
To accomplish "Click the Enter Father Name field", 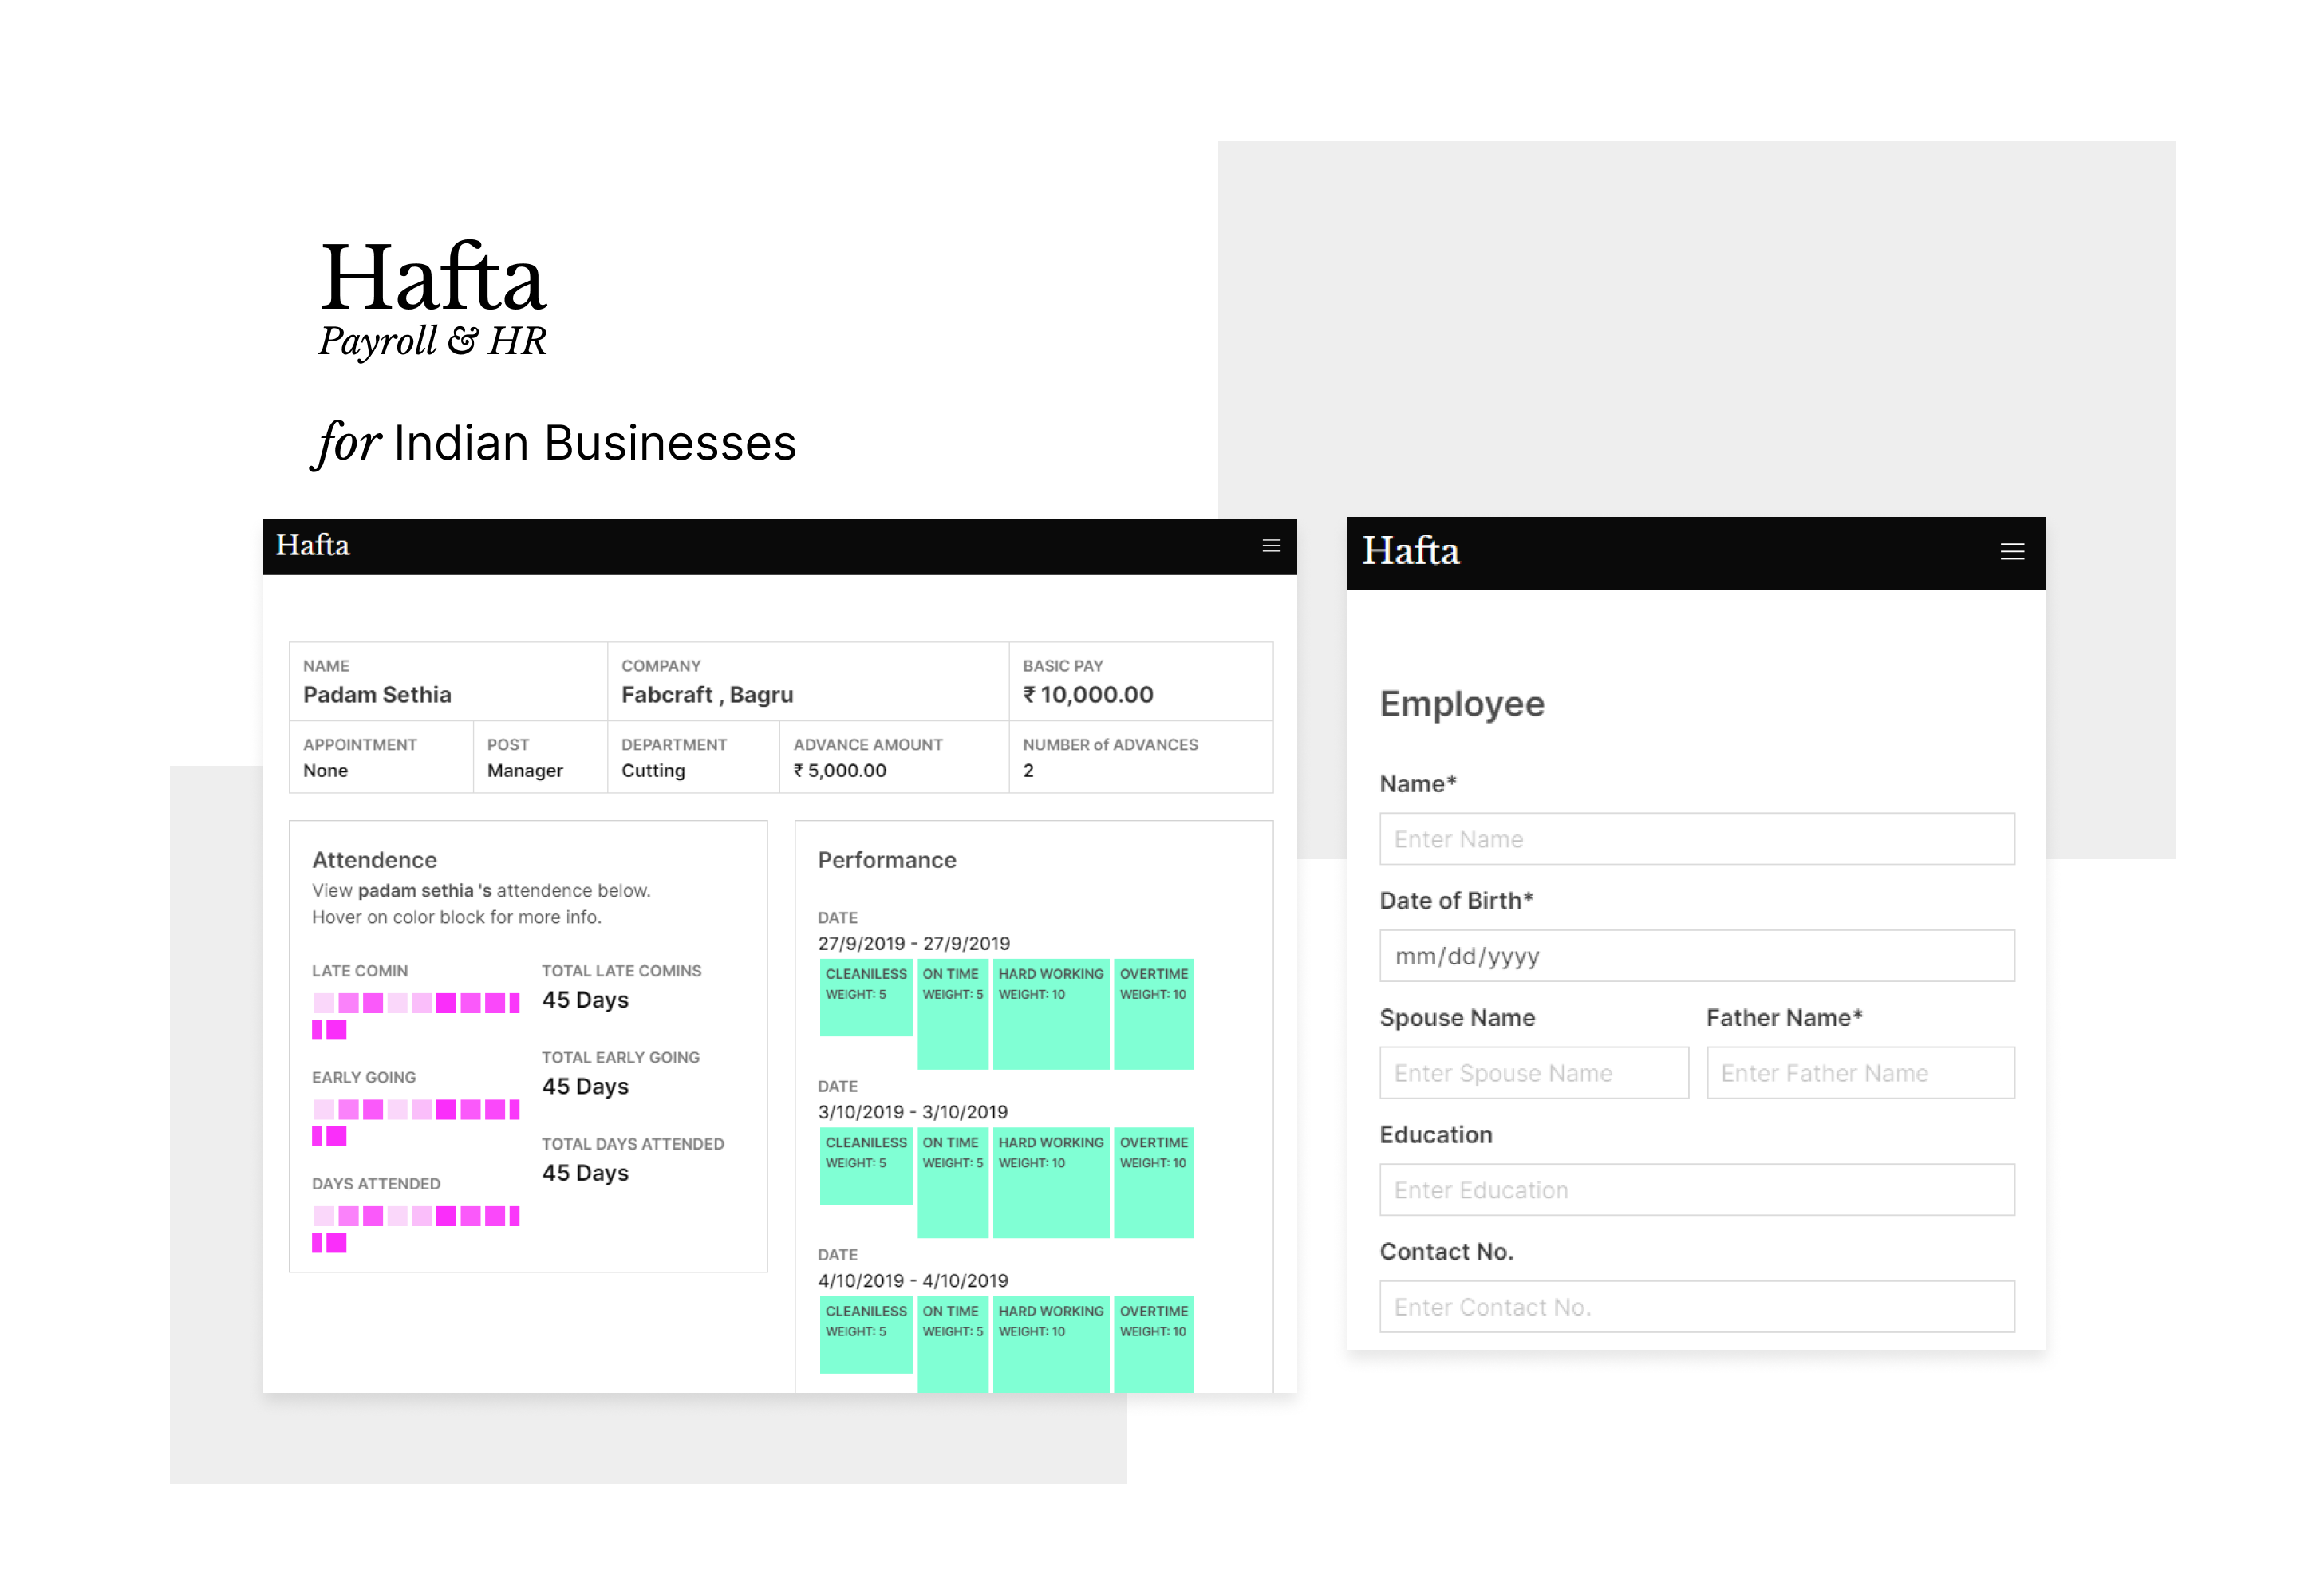I will tap(1860, 1073).
